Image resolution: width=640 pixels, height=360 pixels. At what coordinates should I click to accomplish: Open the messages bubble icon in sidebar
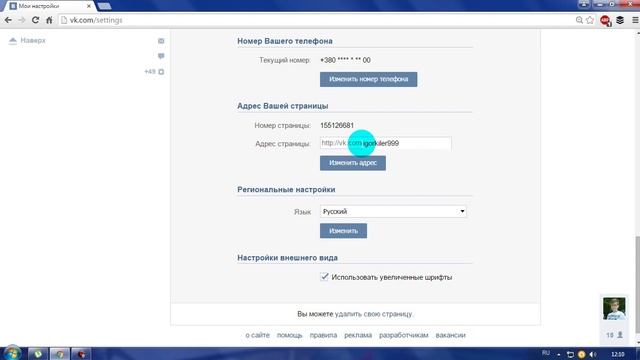click(161, 56)
